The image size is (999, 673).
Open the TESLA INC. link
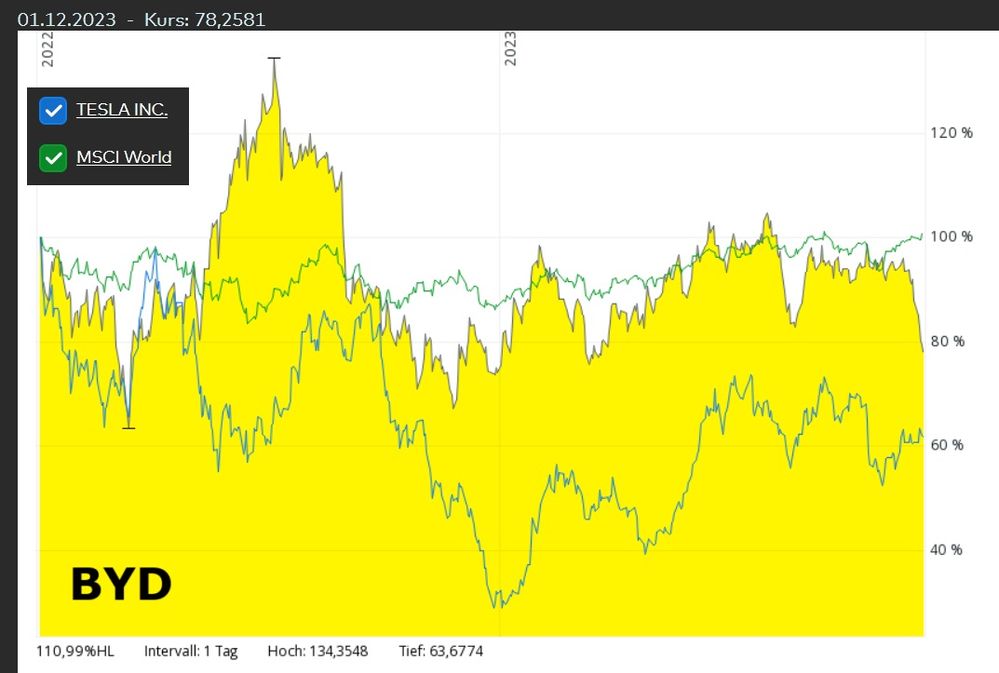pos(122,110)
